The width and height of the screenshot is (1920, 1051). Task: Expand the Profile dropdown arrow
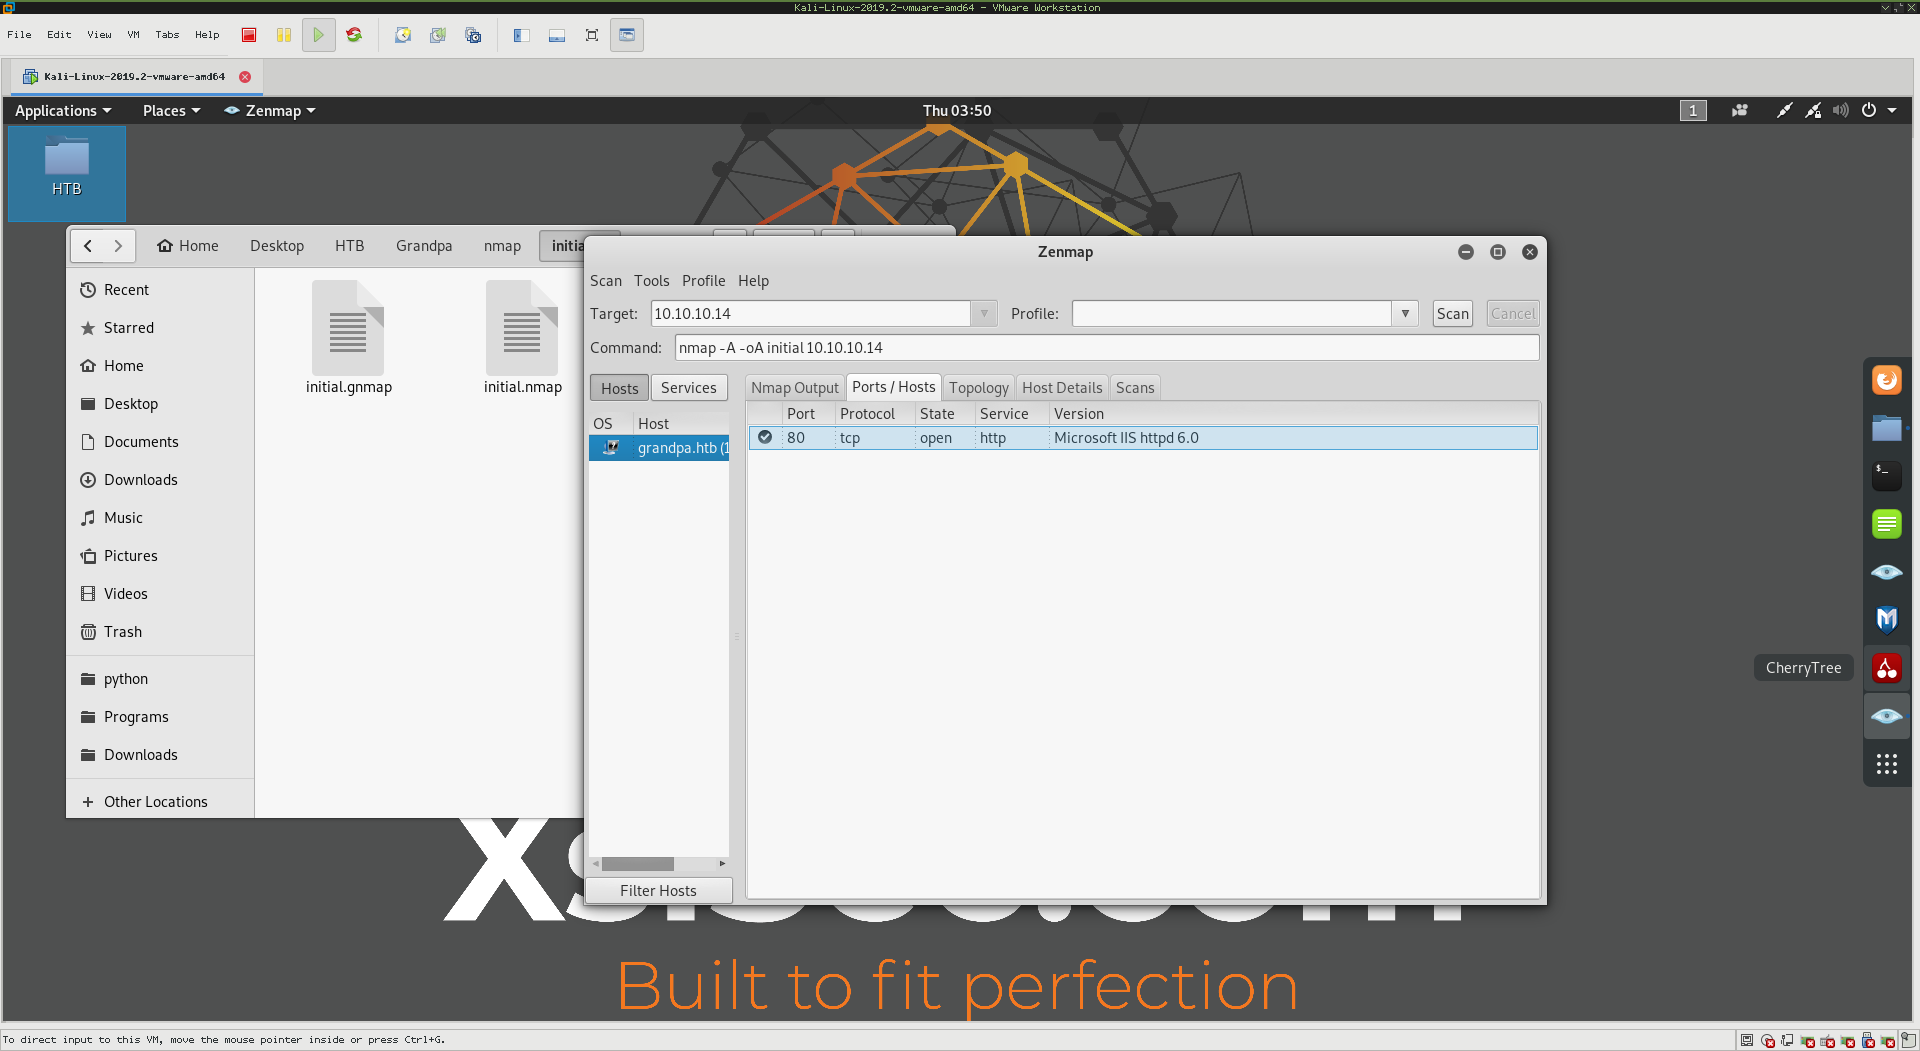1405,314
